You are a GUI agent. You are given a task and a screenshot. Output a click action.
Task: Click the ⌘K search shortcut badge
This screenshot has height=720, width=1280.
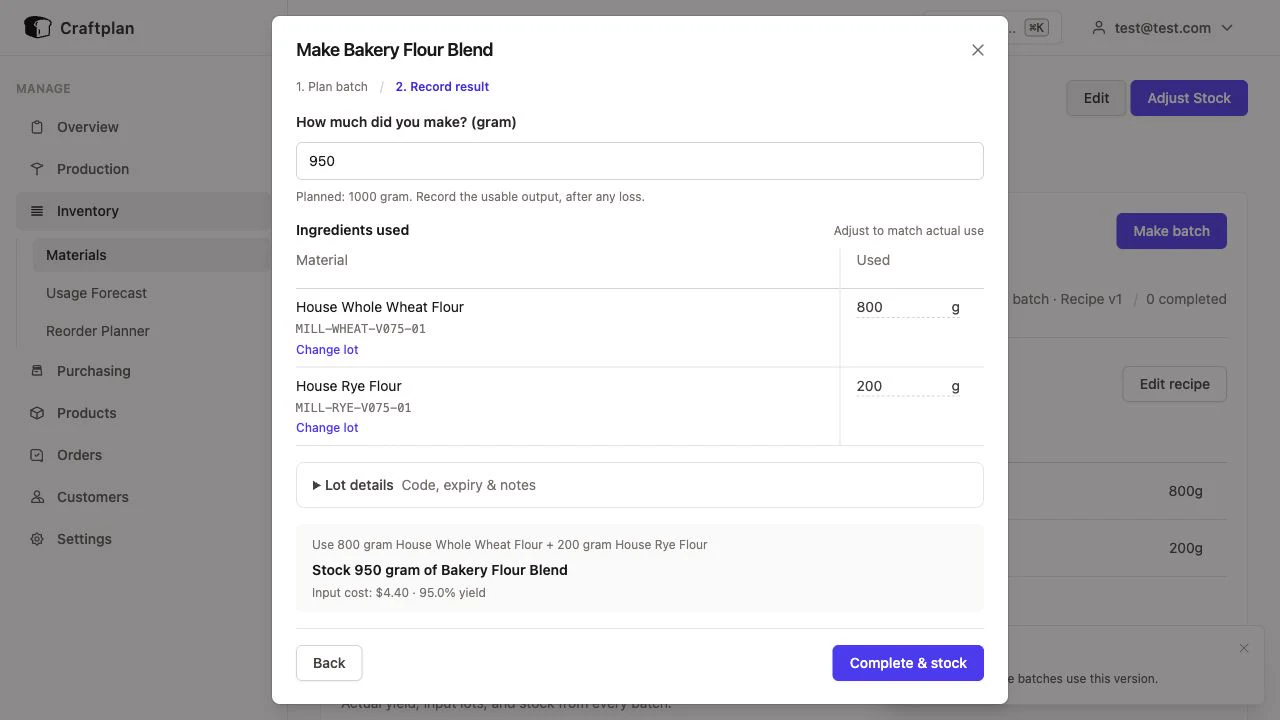1036,28
